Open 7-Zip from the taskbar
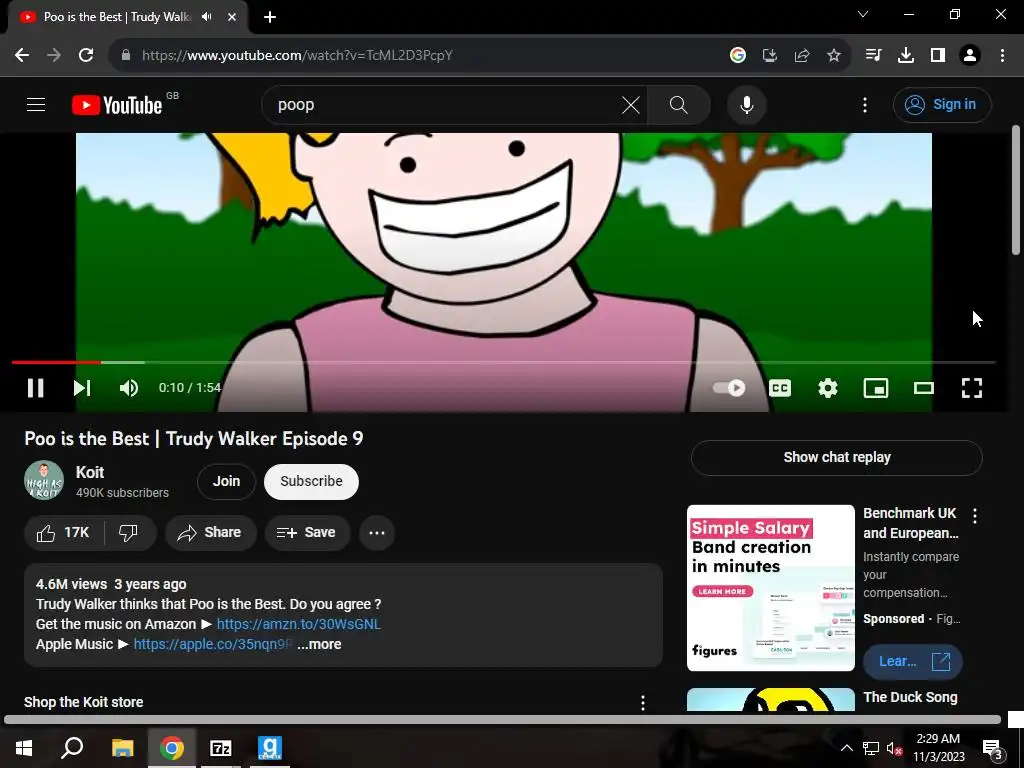Viewport: 1024px width, 768px height. tap(221, 748)
